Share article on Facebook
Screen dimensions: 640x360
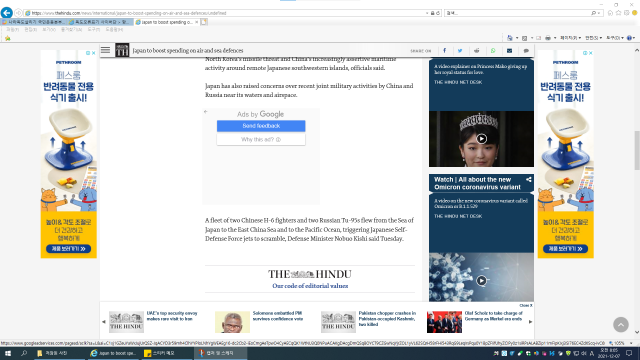pyautogui.click(x=444, y=51)
